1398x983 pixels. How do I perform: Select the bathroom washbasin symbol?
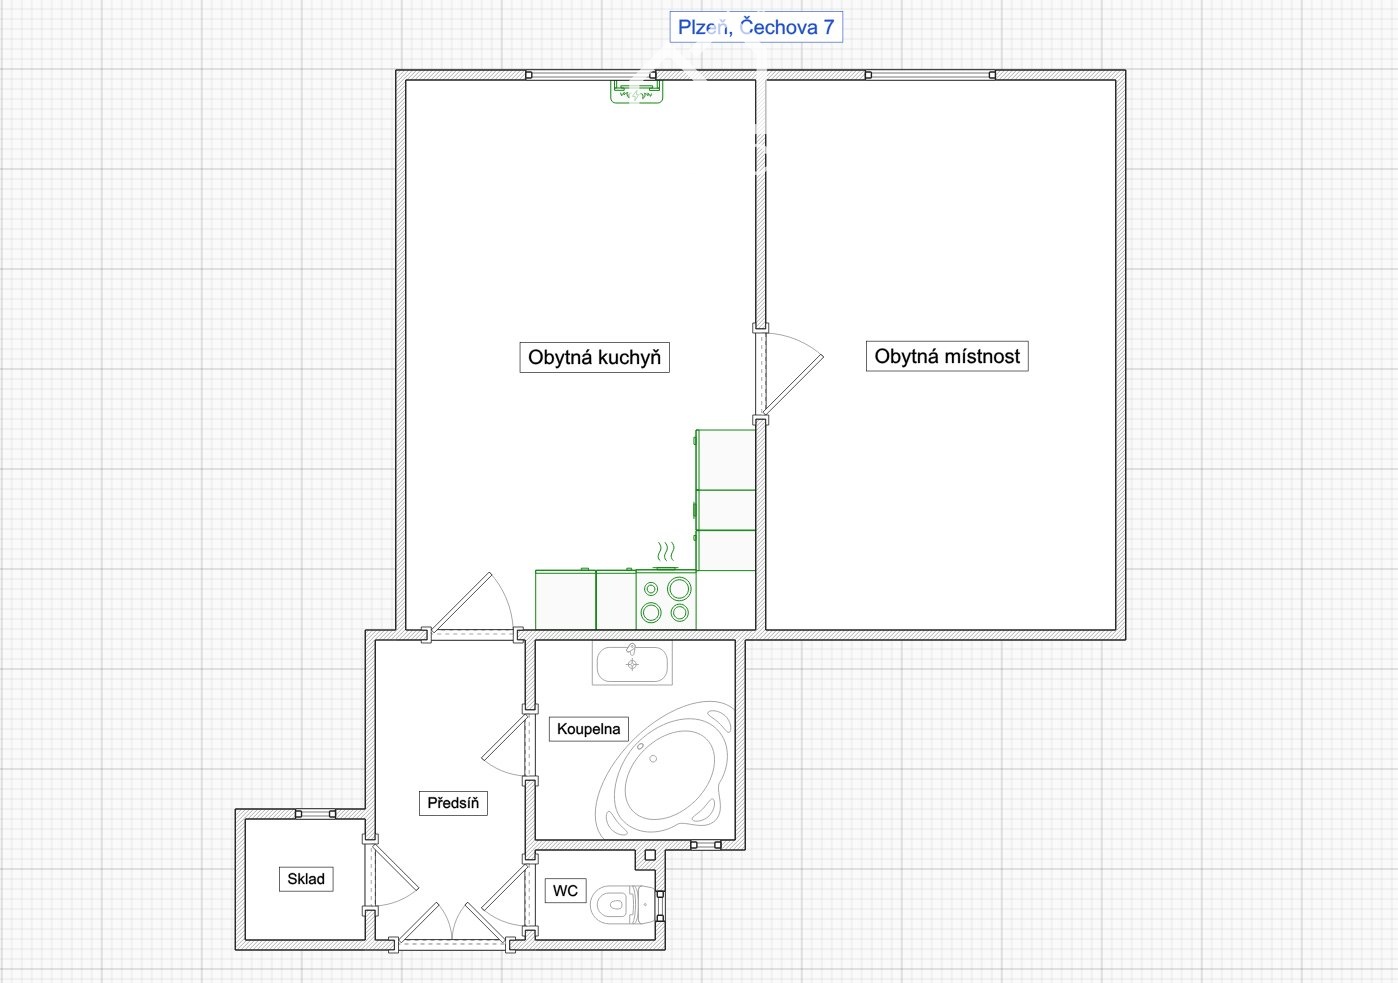pyautogui.click(x=632, y=663)
